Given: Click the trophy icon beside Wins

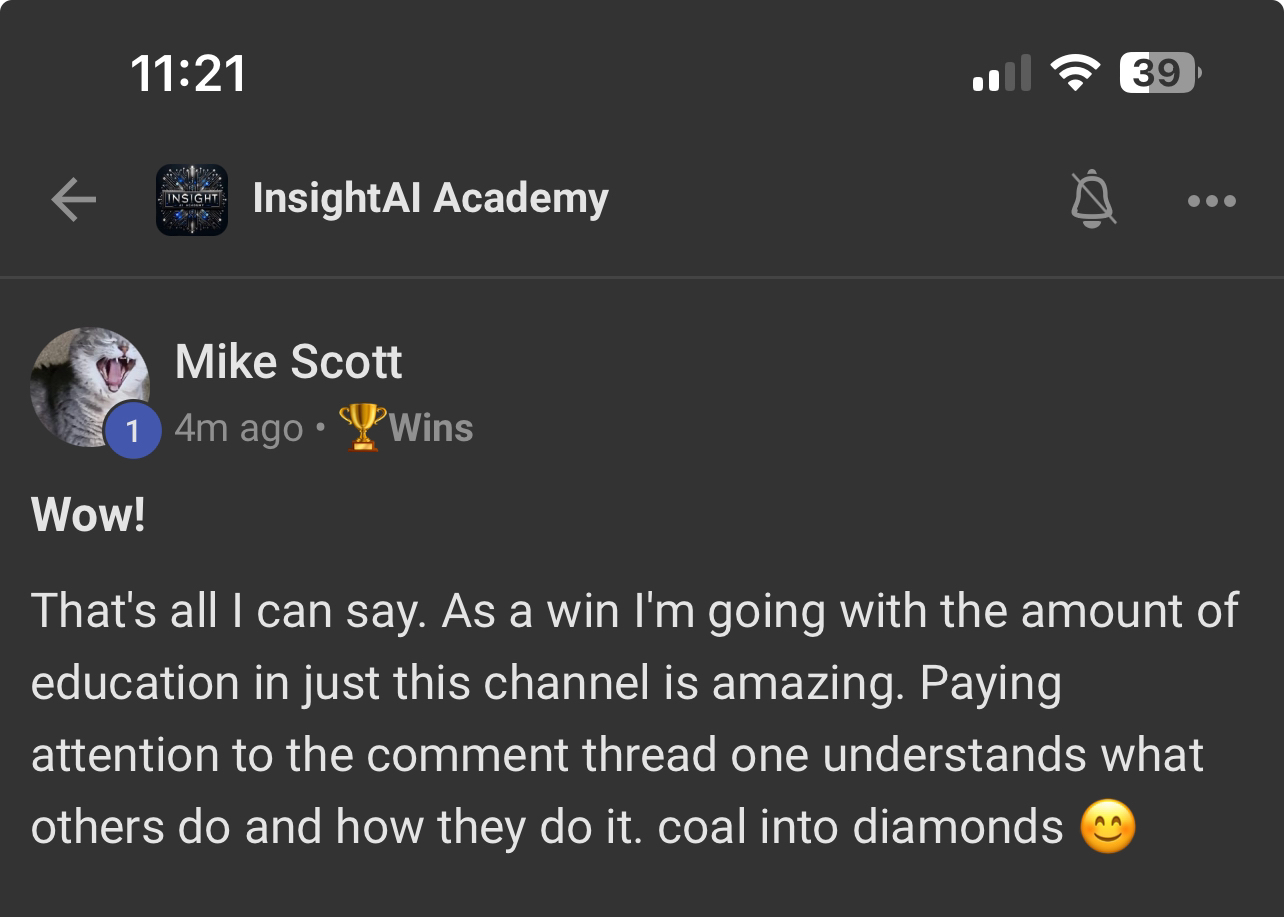Looking at the screenshot, I should tap(362, 427).
